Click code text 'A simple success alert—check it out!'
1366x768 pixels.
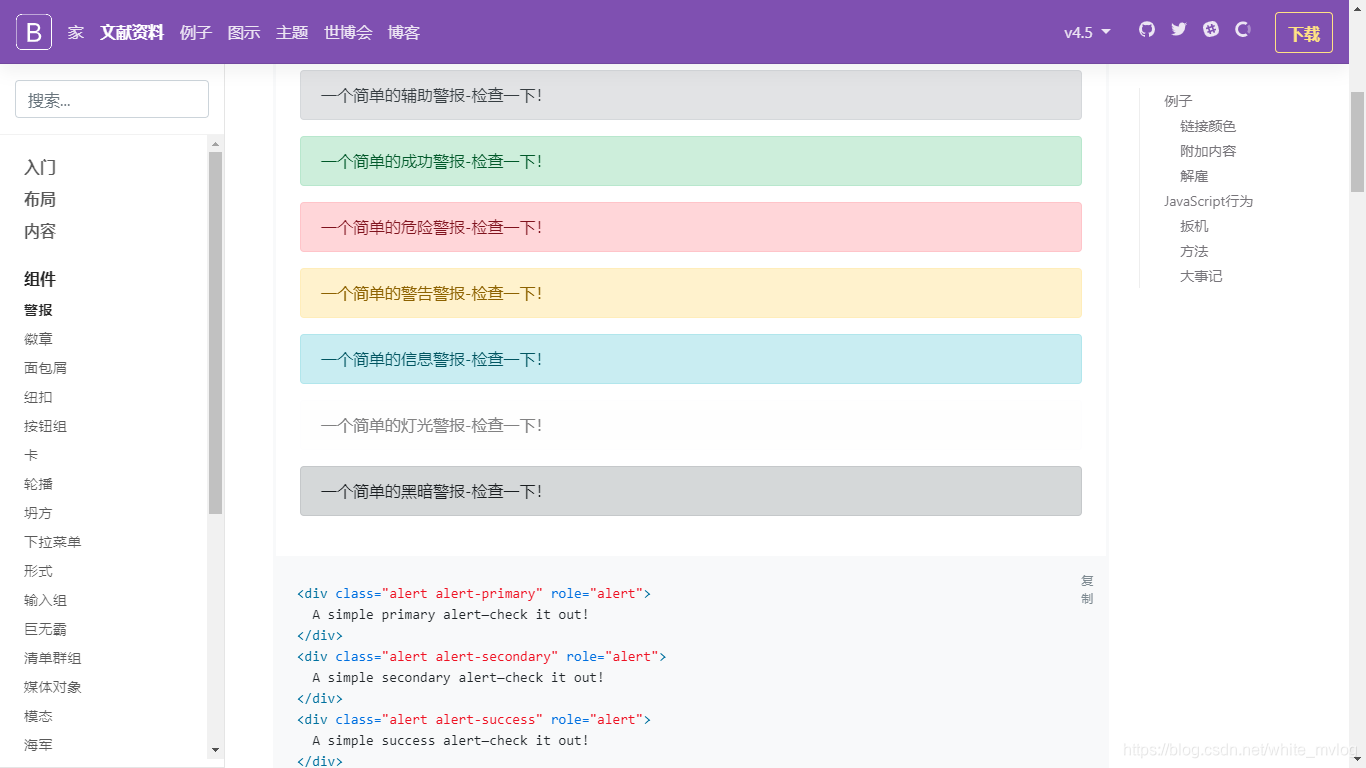[451, 740]
